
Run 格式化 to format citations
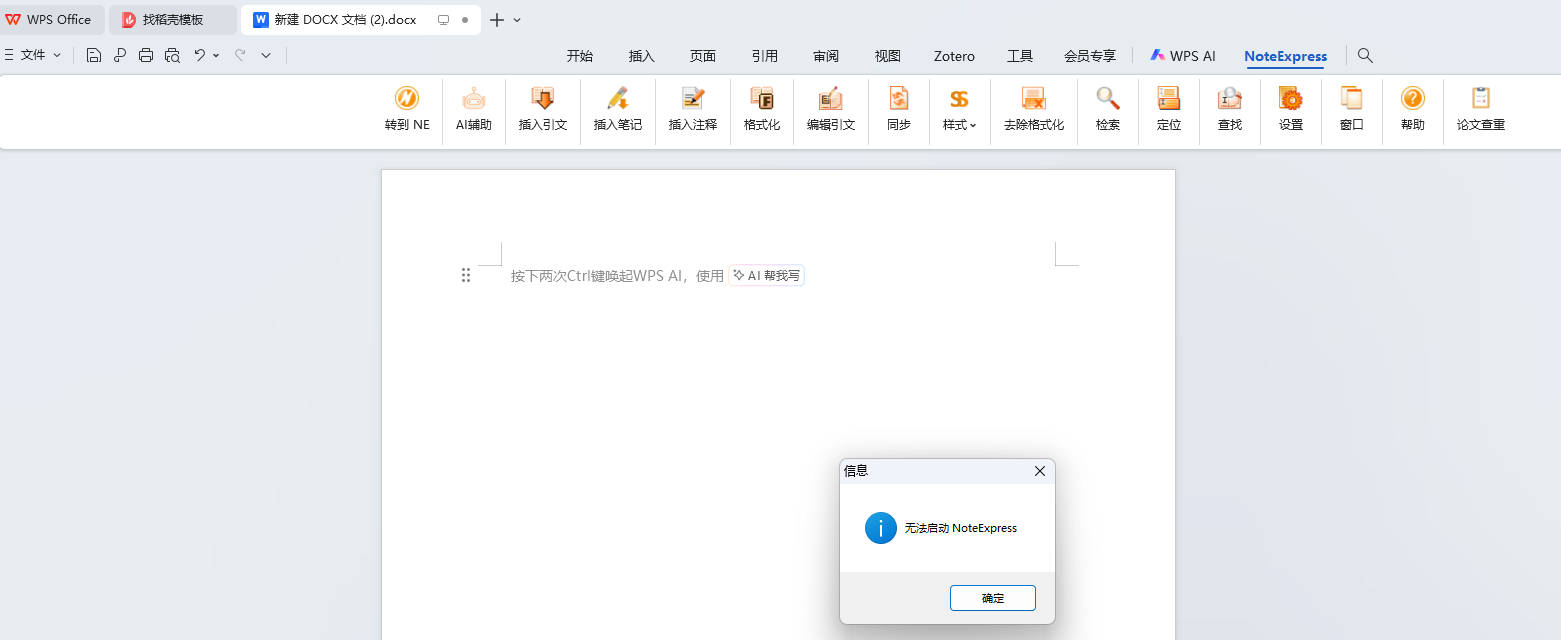[761, 110]
